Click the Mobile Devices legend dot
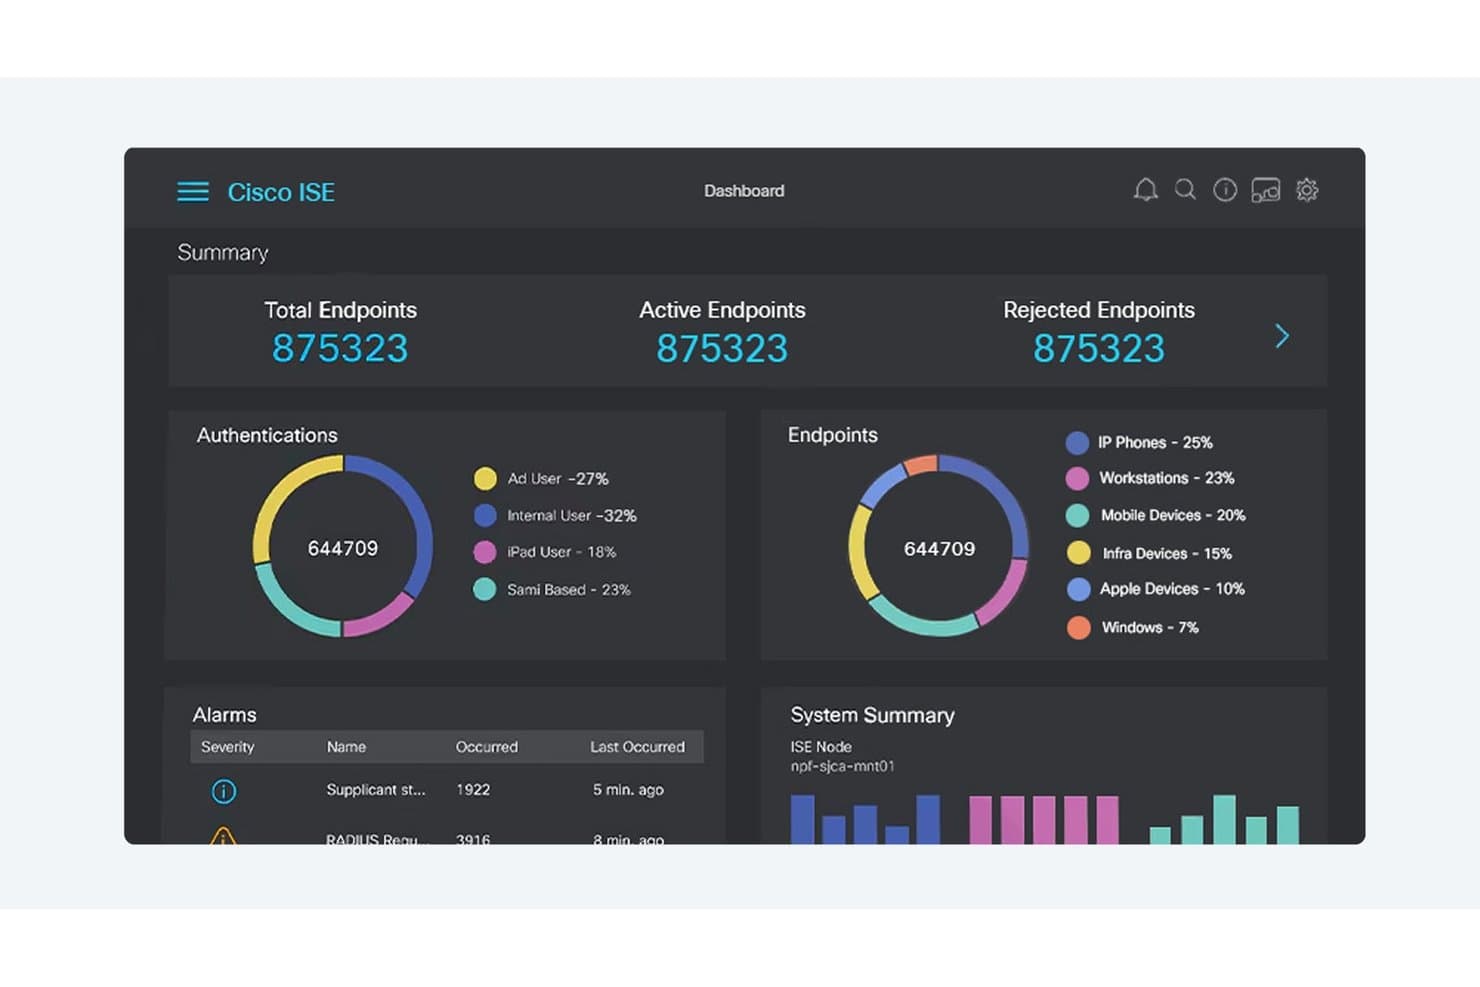The width and height of the screenshot is (1480, 987). click(1077, 515)
